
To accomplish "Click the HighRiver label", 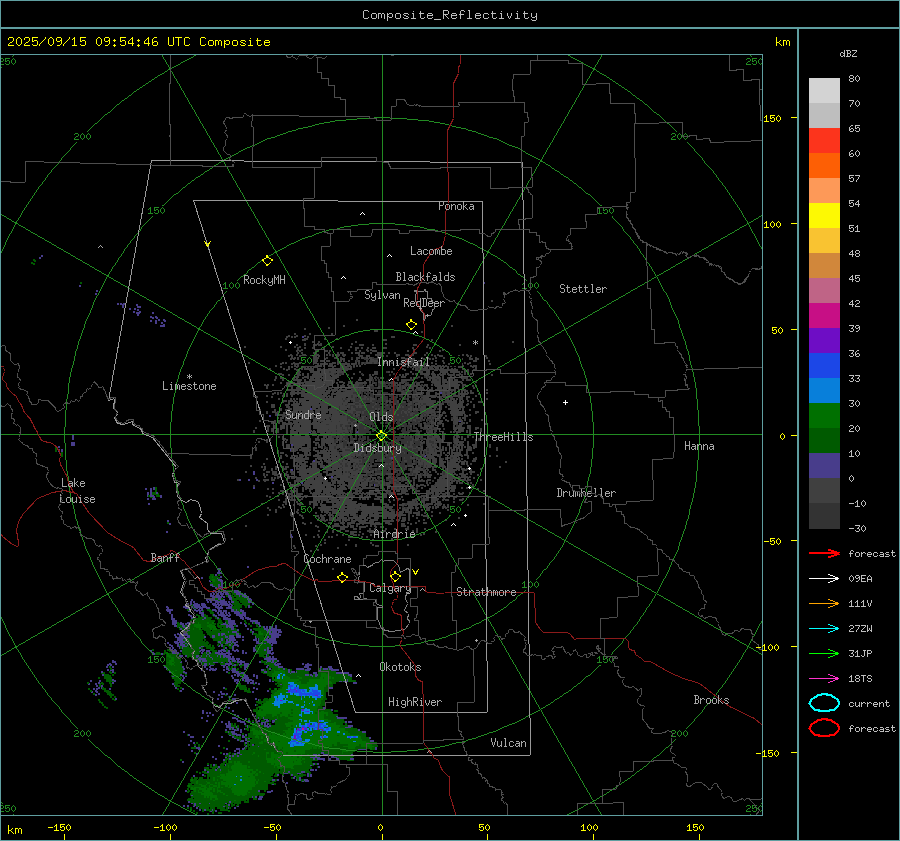I will [x=415, y=702].
